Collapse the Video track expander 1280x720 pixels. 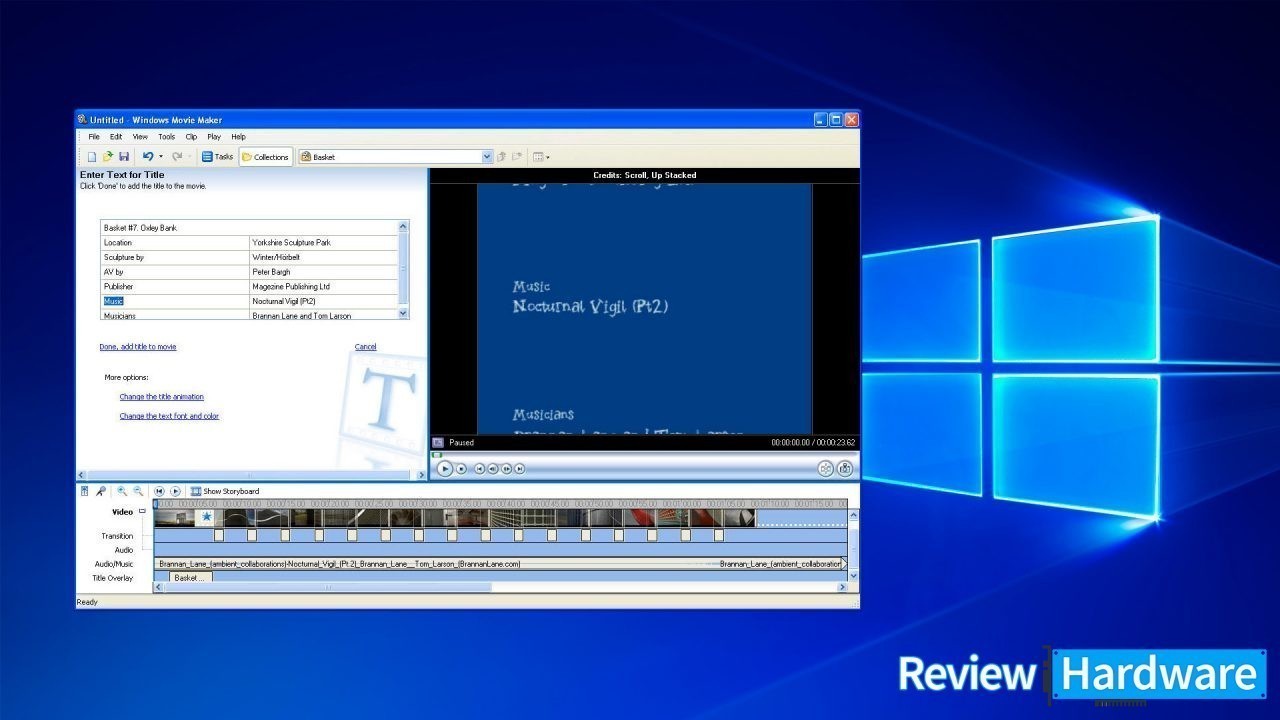(142, 511)
